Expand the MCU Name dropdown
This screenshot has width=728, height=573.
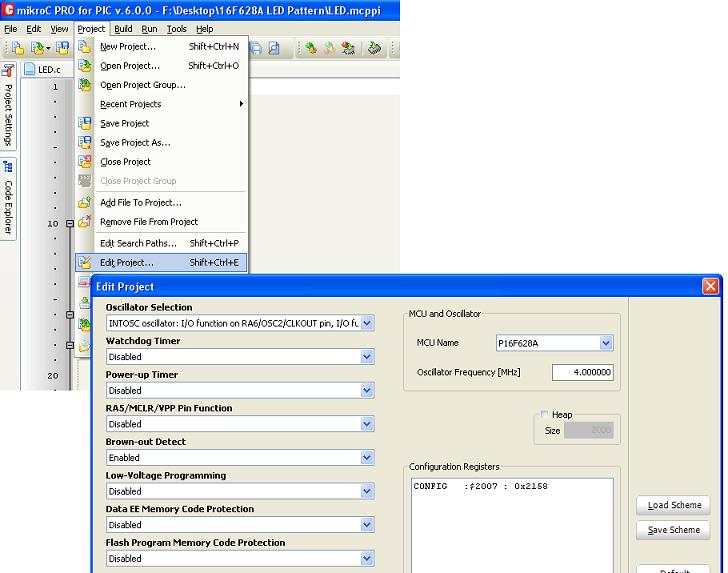[606, 343]
